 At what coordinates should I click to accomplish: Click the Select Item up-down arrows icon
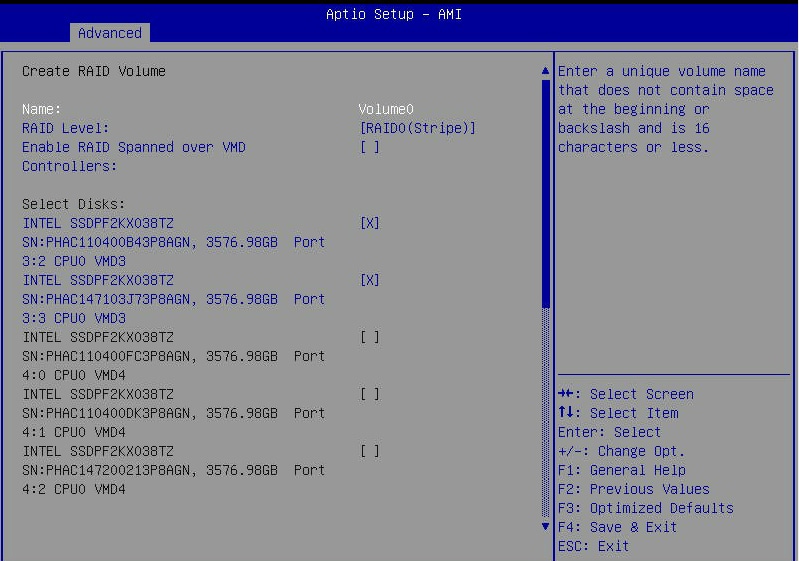point(565,413)
